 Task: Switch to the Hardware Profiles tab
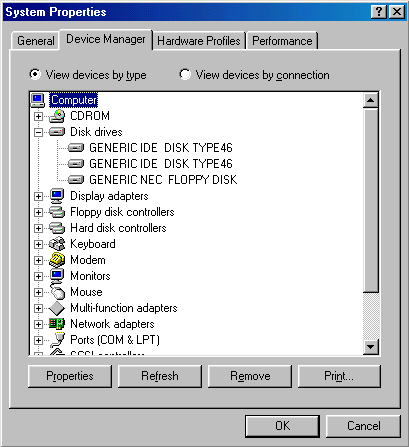pos(199,41)
